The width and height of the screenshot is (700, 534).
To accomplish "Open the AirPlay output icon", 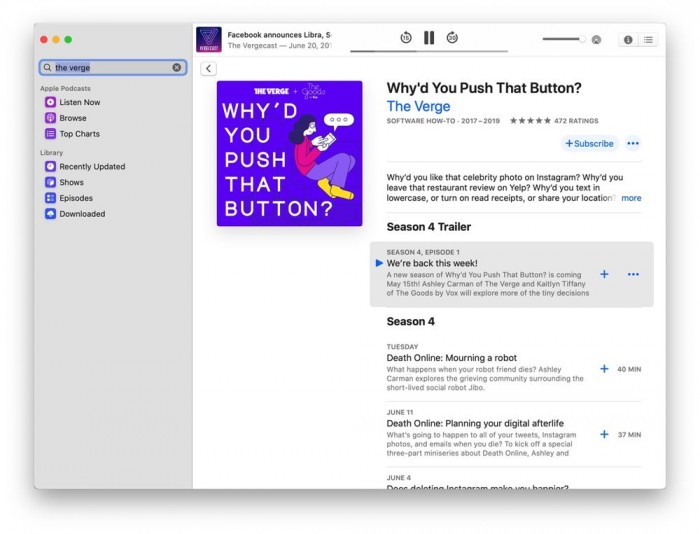I will [x=596, y=40].
